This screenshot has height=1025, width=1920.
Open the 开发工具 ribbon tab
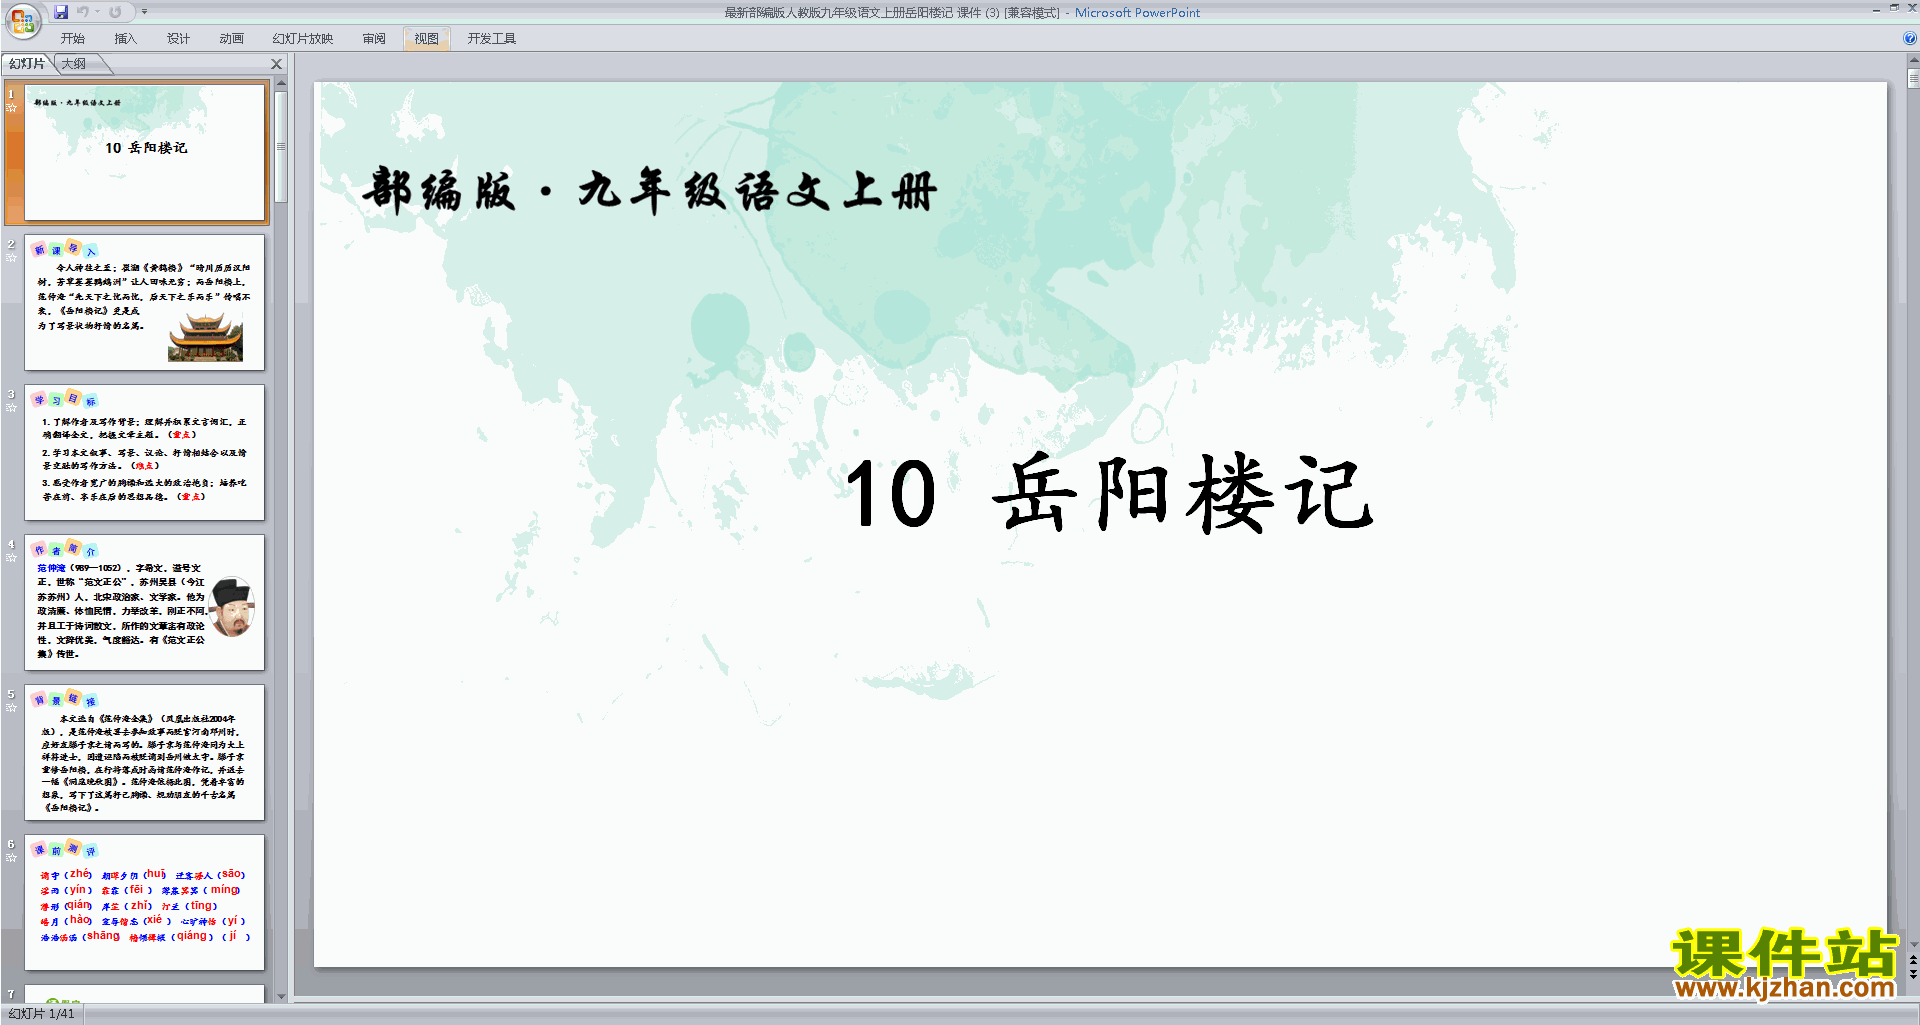(x=491, y=39)
